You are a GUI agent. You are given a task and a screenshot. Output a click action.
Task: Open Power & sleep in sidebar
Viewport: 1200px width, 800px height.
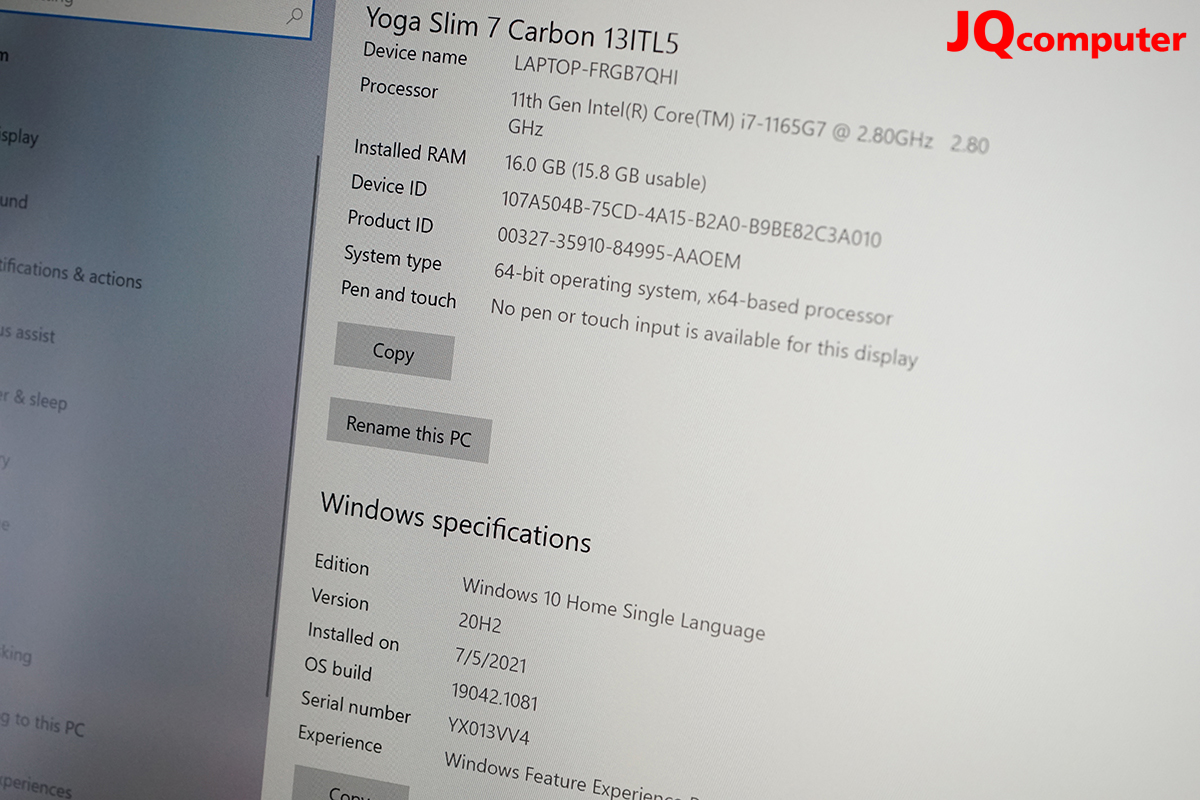coord(33,400)
